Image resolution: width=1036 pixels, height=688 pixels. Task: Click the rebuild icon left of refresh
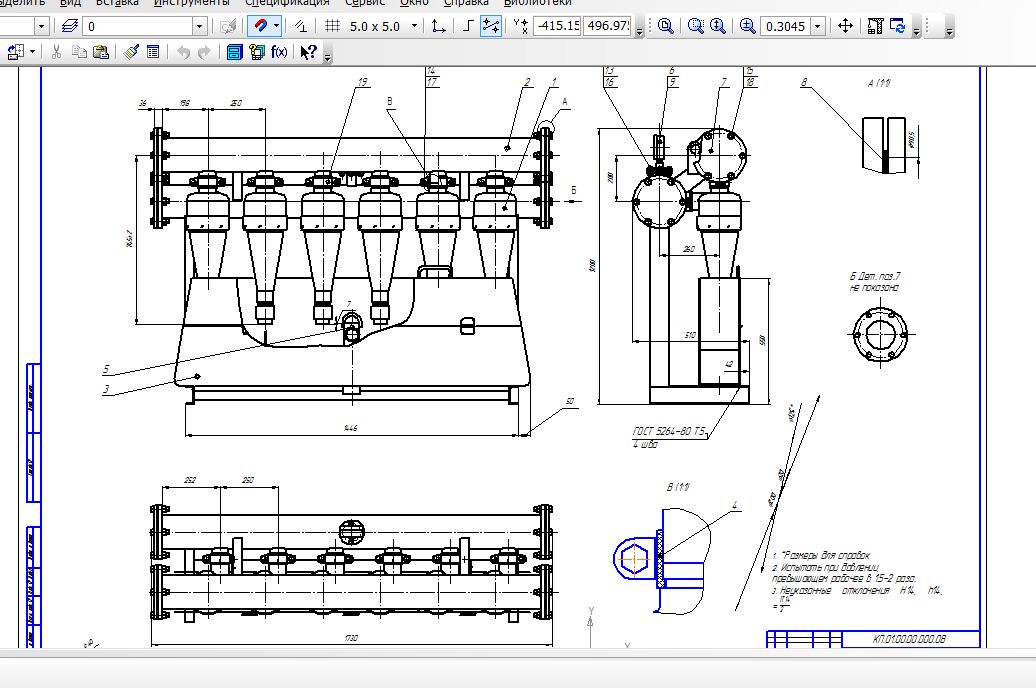click(x=875, y=26)
